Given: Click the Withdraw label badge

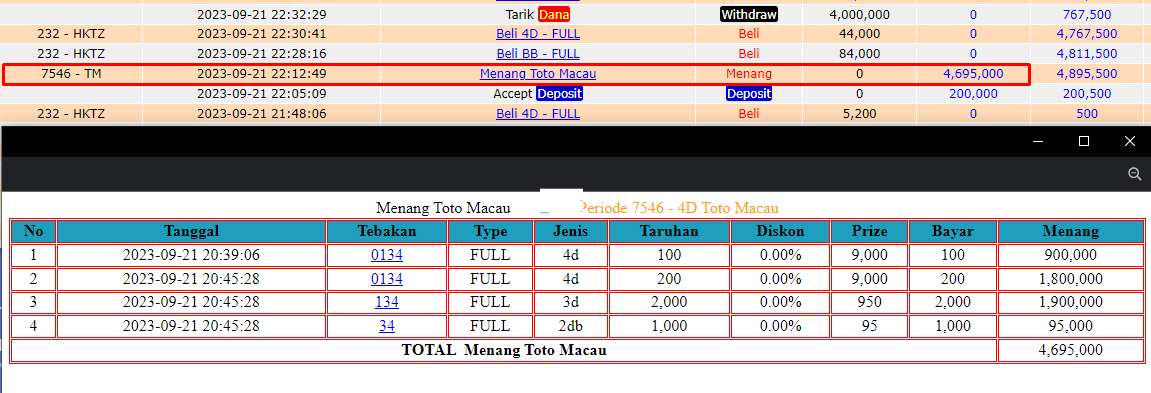Looking at the screenshot, I should [x=749, y=14].
